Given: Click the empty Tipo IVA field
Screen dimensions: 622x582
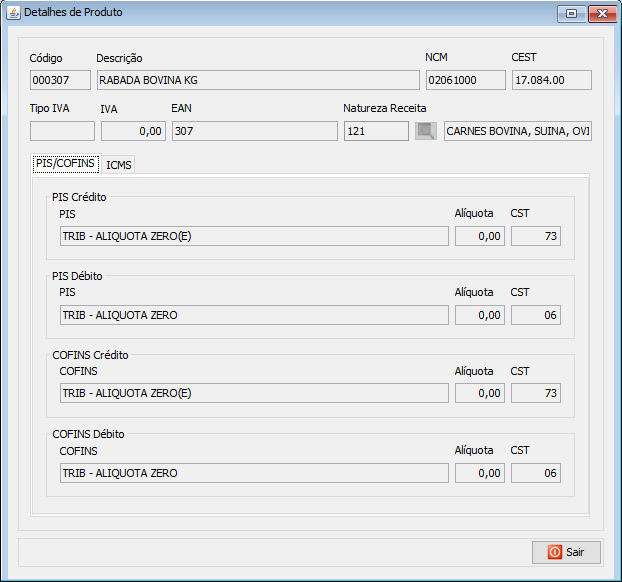Looking at the screenshot, I should point(62,131).
